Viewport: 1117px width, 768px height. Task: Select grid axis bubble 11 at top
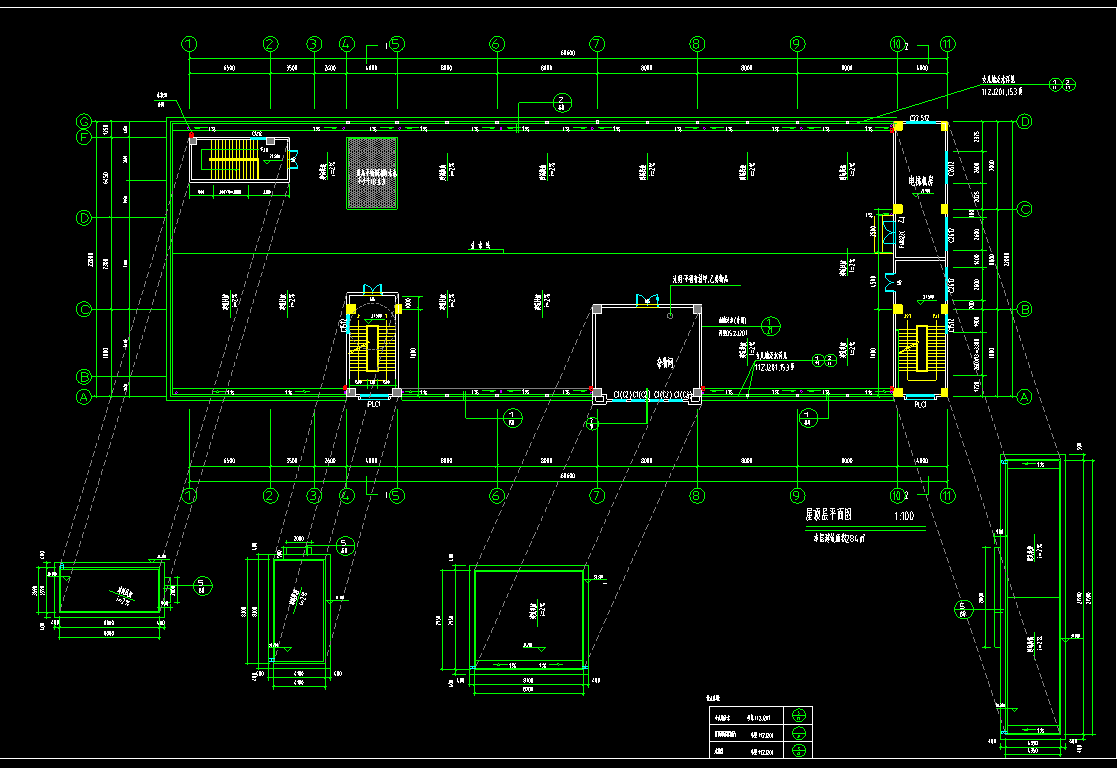(947, 44)
